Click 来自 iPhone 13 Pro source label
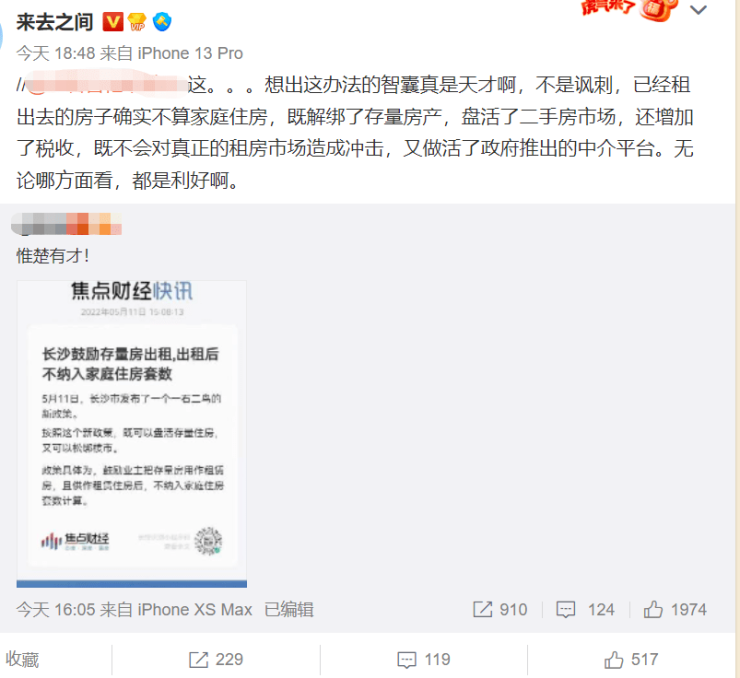The image size is (740, 678). pyautogui.click(x=171, y=53)
